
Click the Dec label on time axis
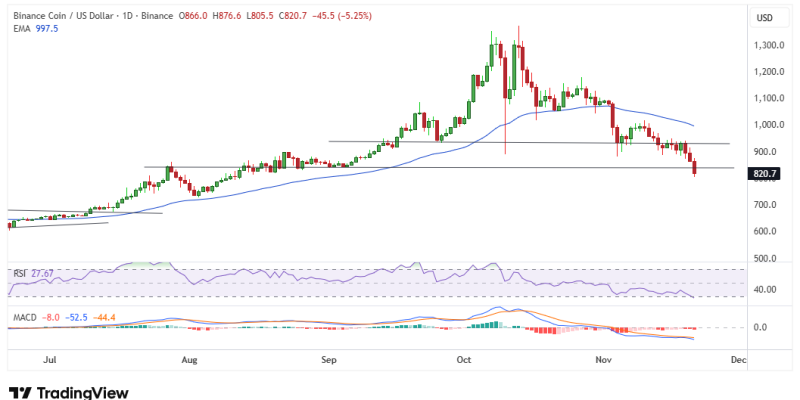tap(738, 356)
